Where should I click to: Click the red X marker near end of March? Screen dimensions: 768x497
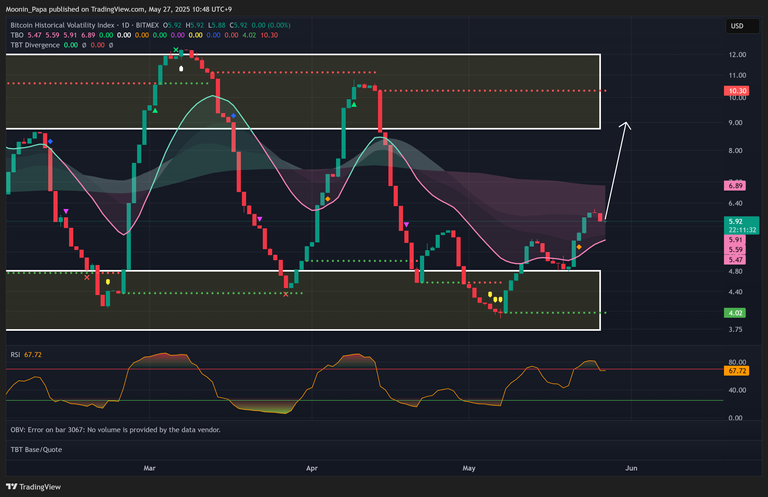click(287, 294)
